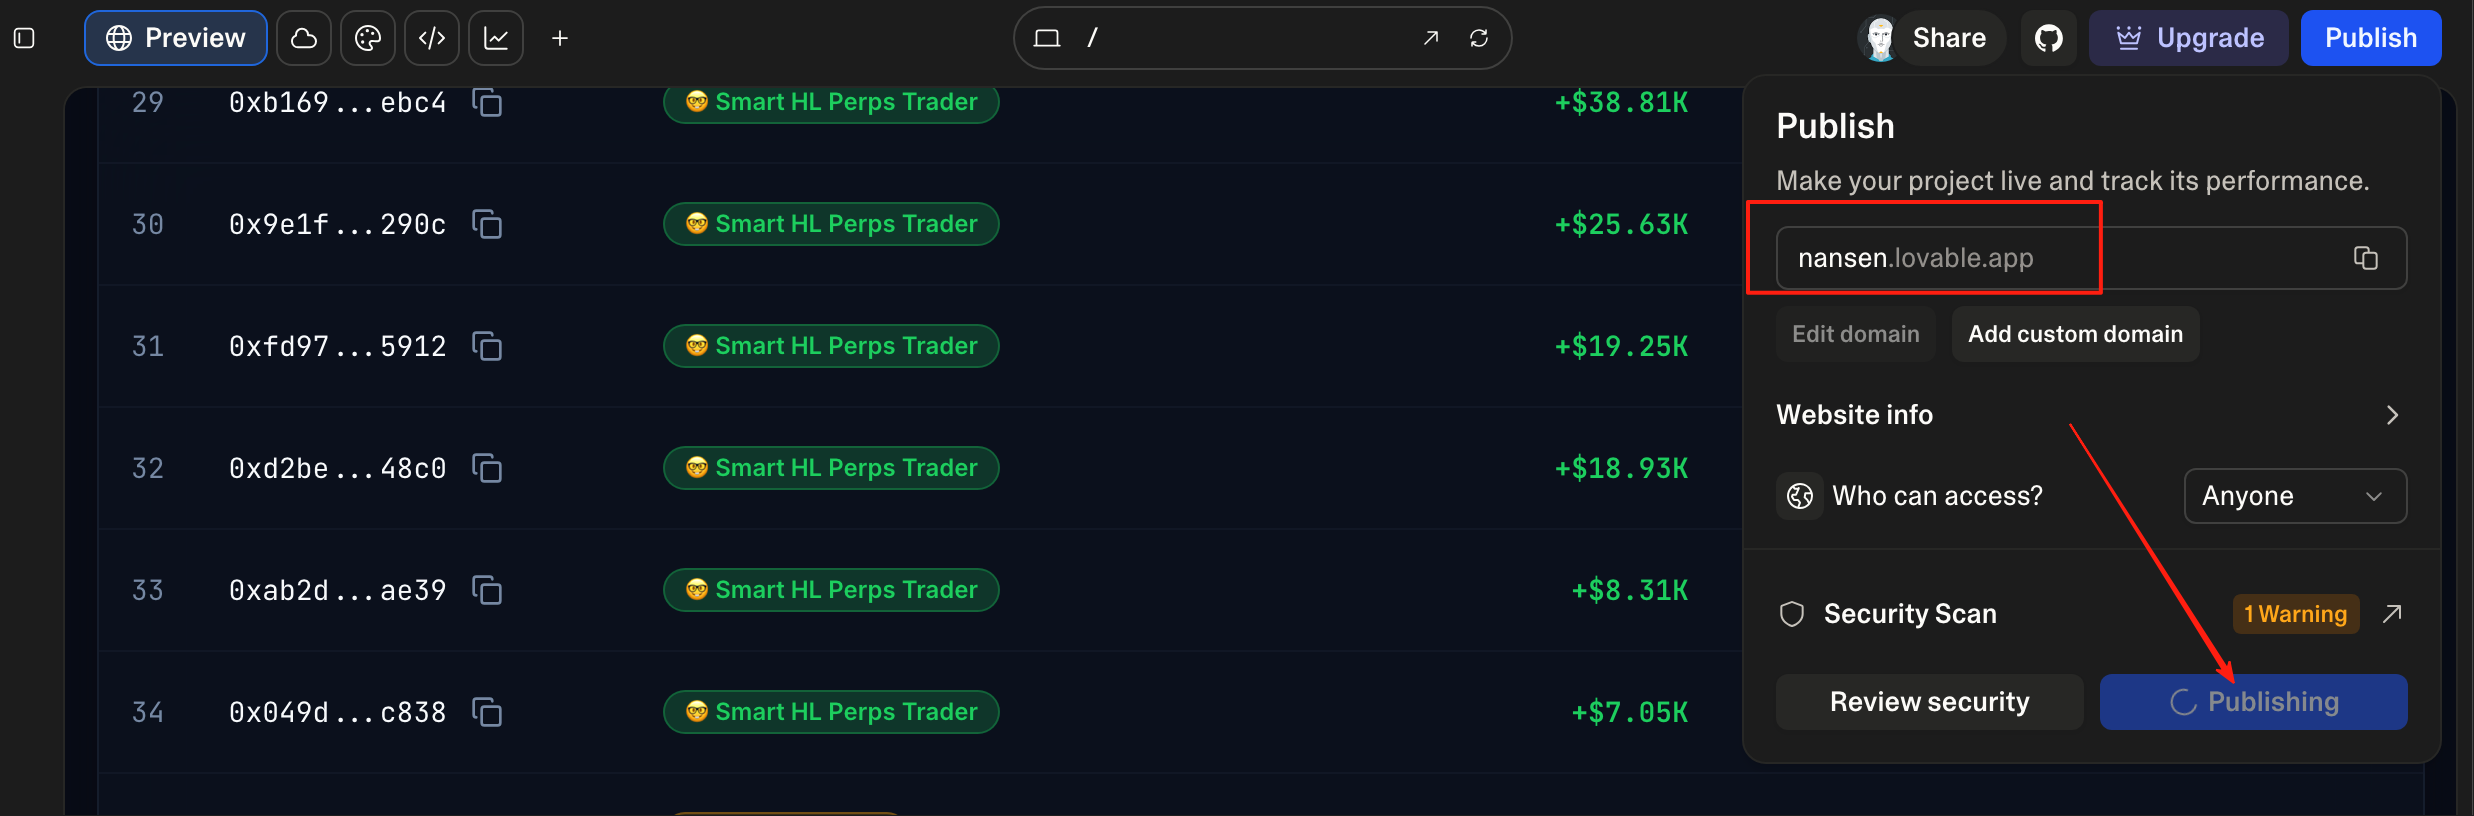Copy address 0x9e1f...290c
Image resolution: width=2474 pixels, height=816 pixels.
click(x=487, y=224)
